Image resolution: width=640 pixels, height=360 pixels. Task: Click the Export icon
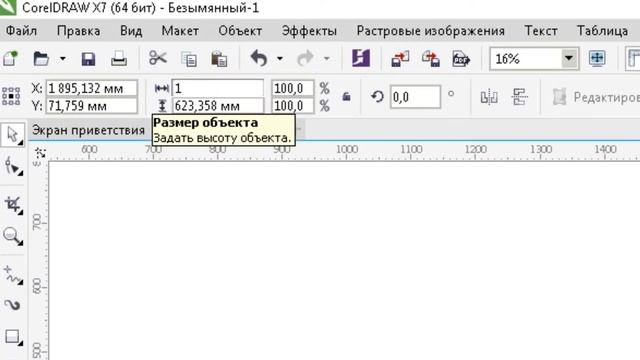click(x=431, y=59)
